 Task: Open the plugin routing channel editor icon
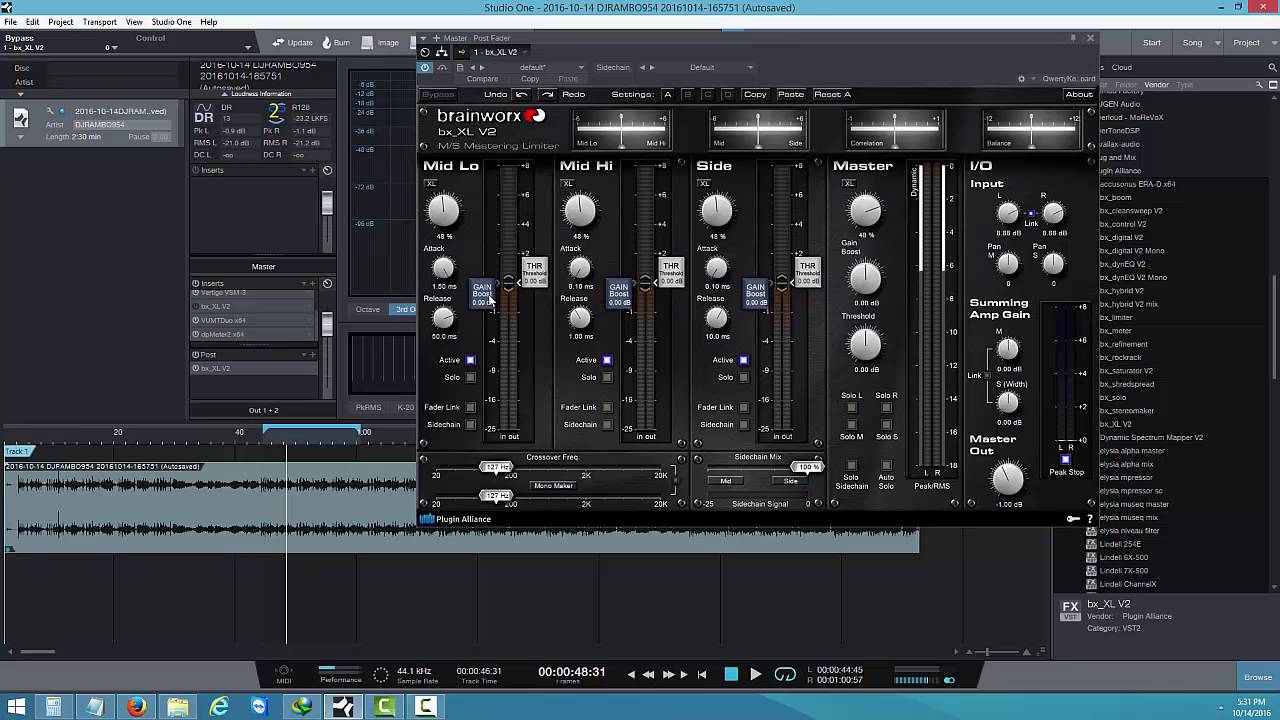click(x=442, y=52)
